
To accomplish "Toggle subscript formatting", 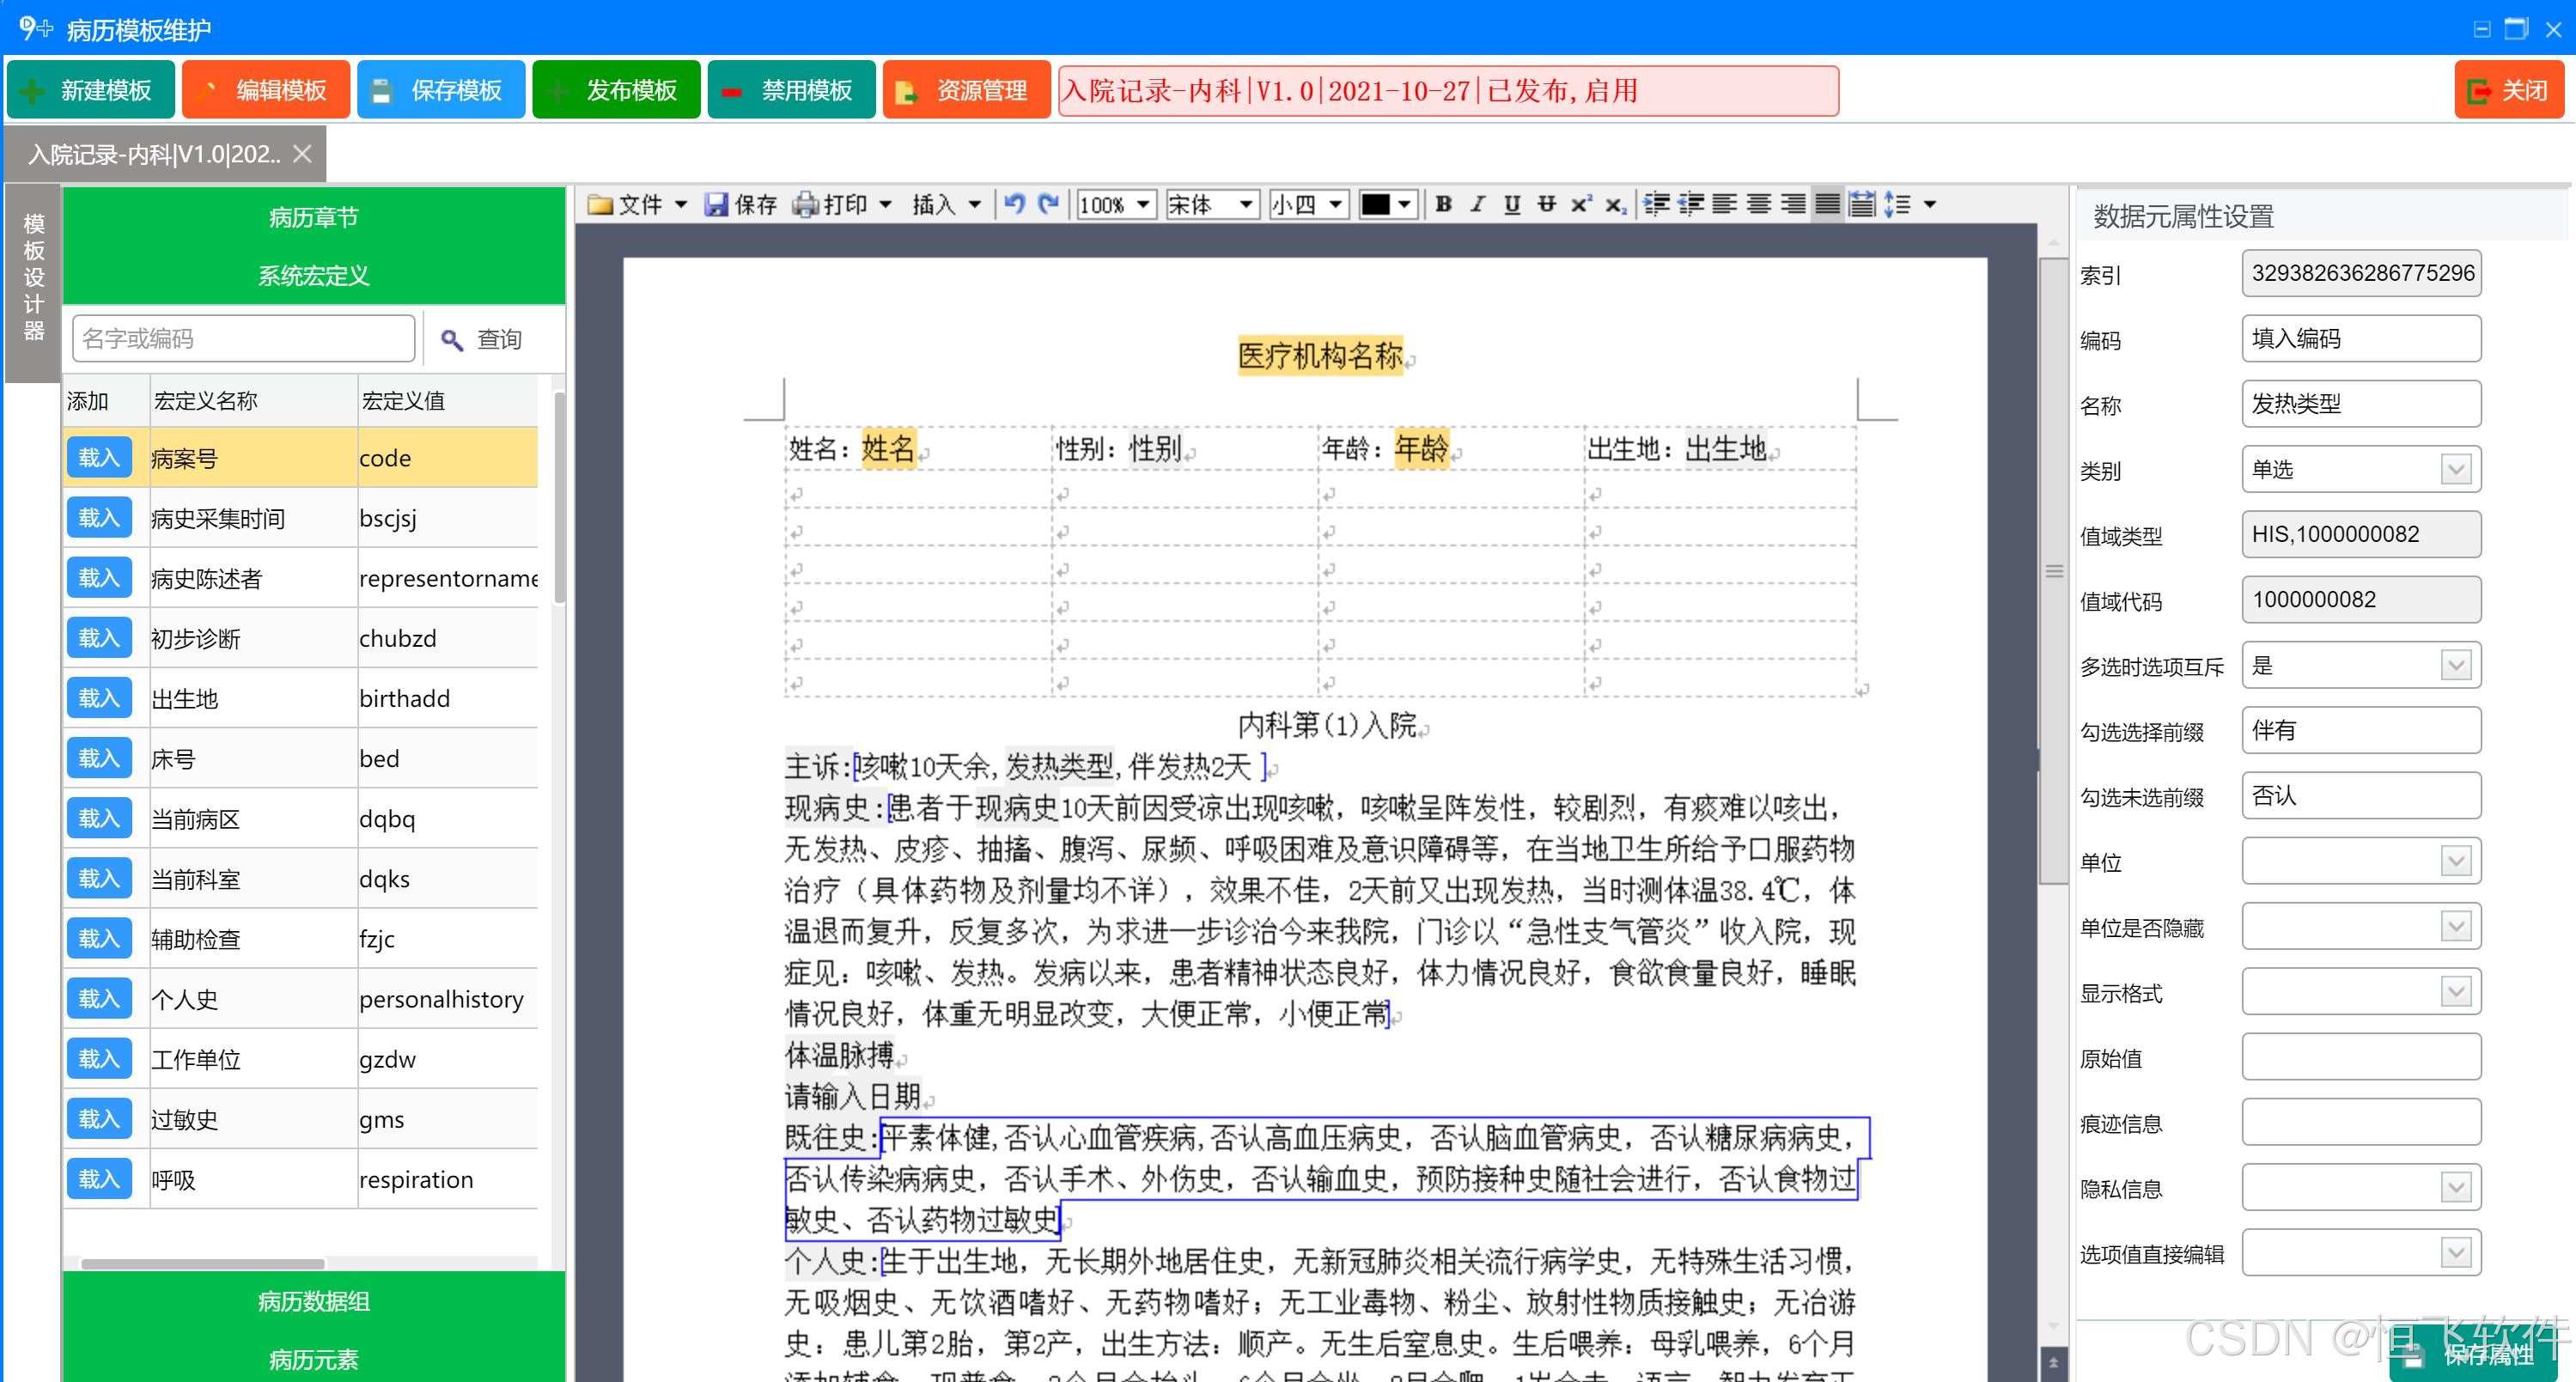I will point(1615,204).
